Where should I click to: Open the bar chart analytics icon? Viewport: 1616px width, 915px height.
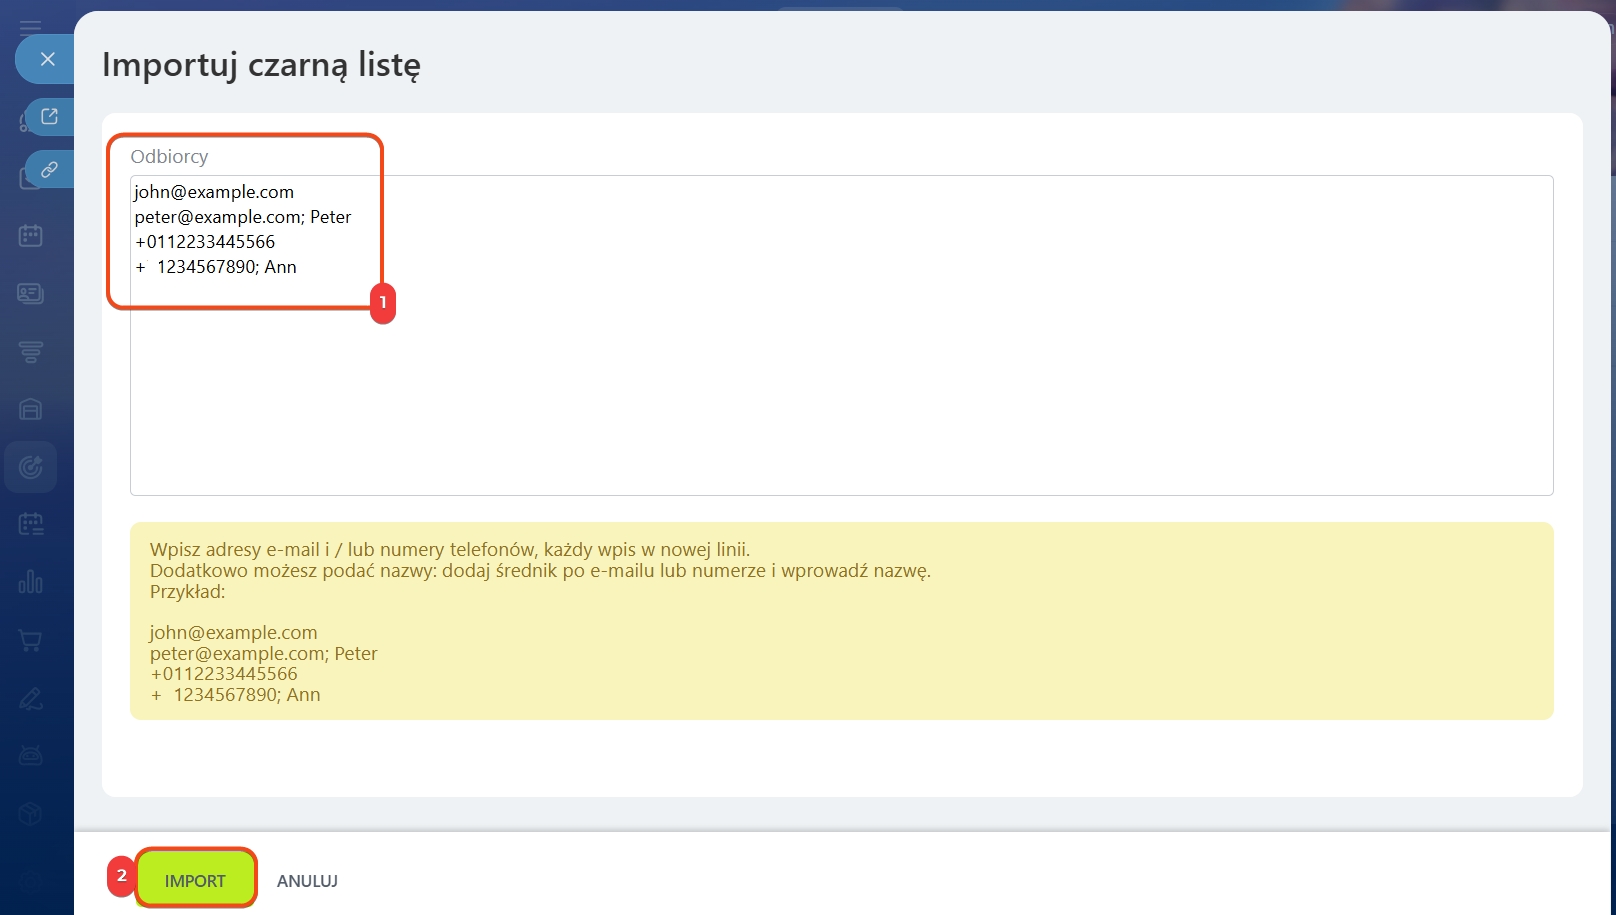[31, 582]
